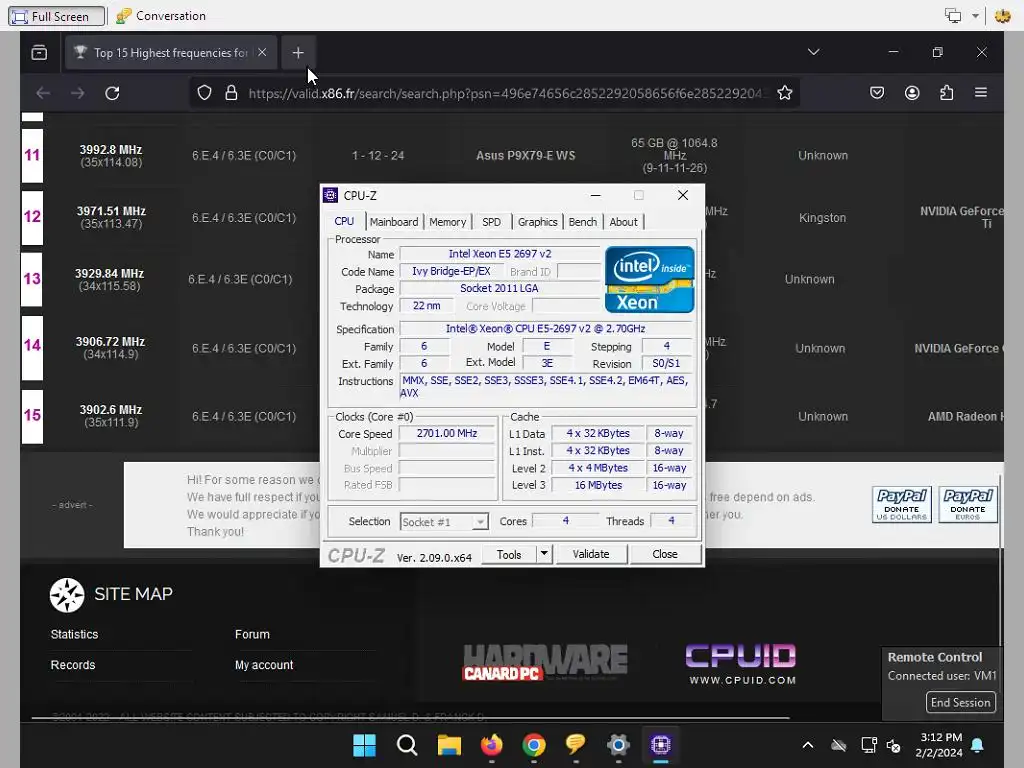Viewport: 1024px width, 768px height.
Task: Click the Close button in CPU-Z
Action: (x=665, y=554)
